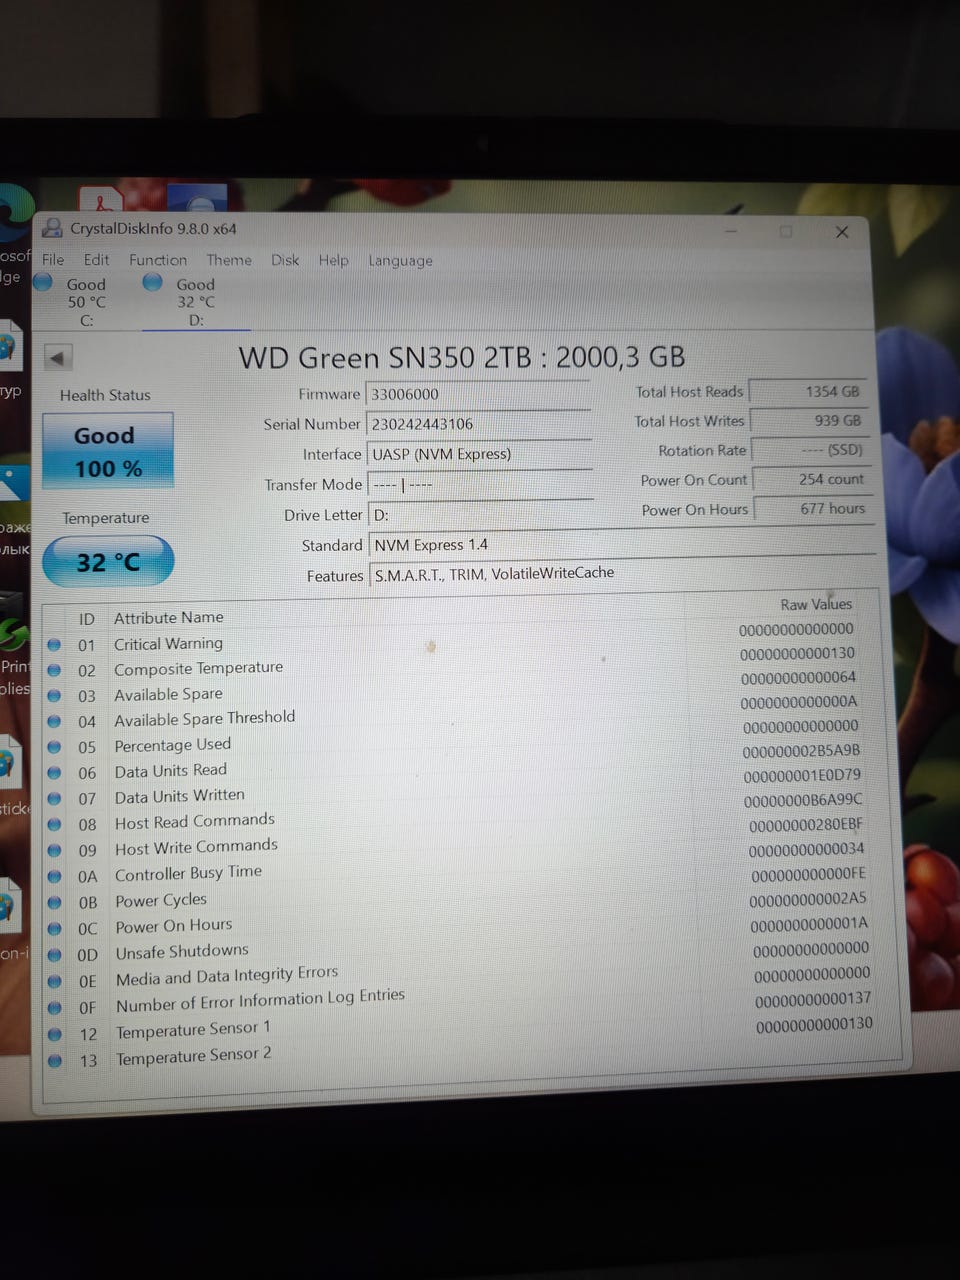Click status dot beside Host Read Commands
960x1280 pixels.
pos(54,825)
